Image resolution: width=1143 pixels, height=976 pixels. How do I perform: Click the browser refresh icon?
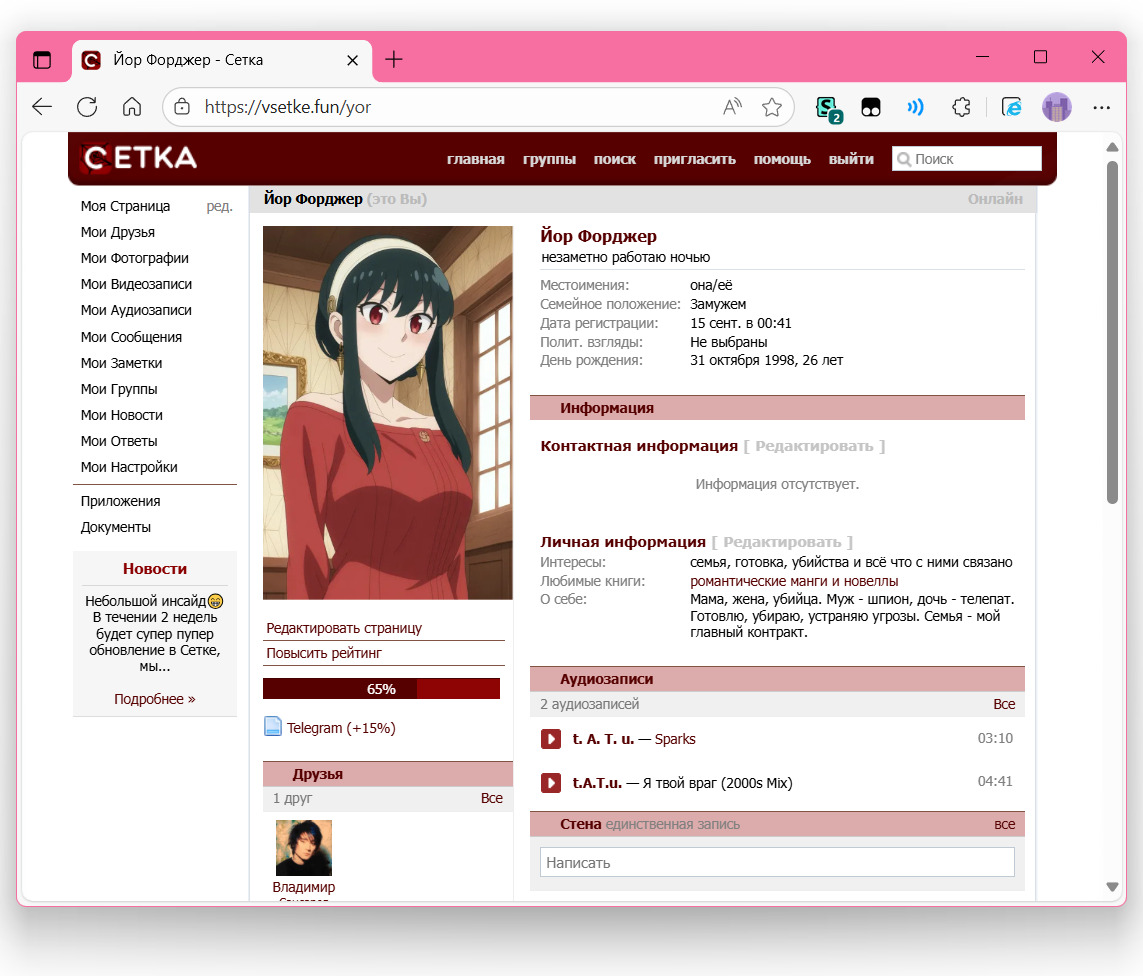coord(87,107)
